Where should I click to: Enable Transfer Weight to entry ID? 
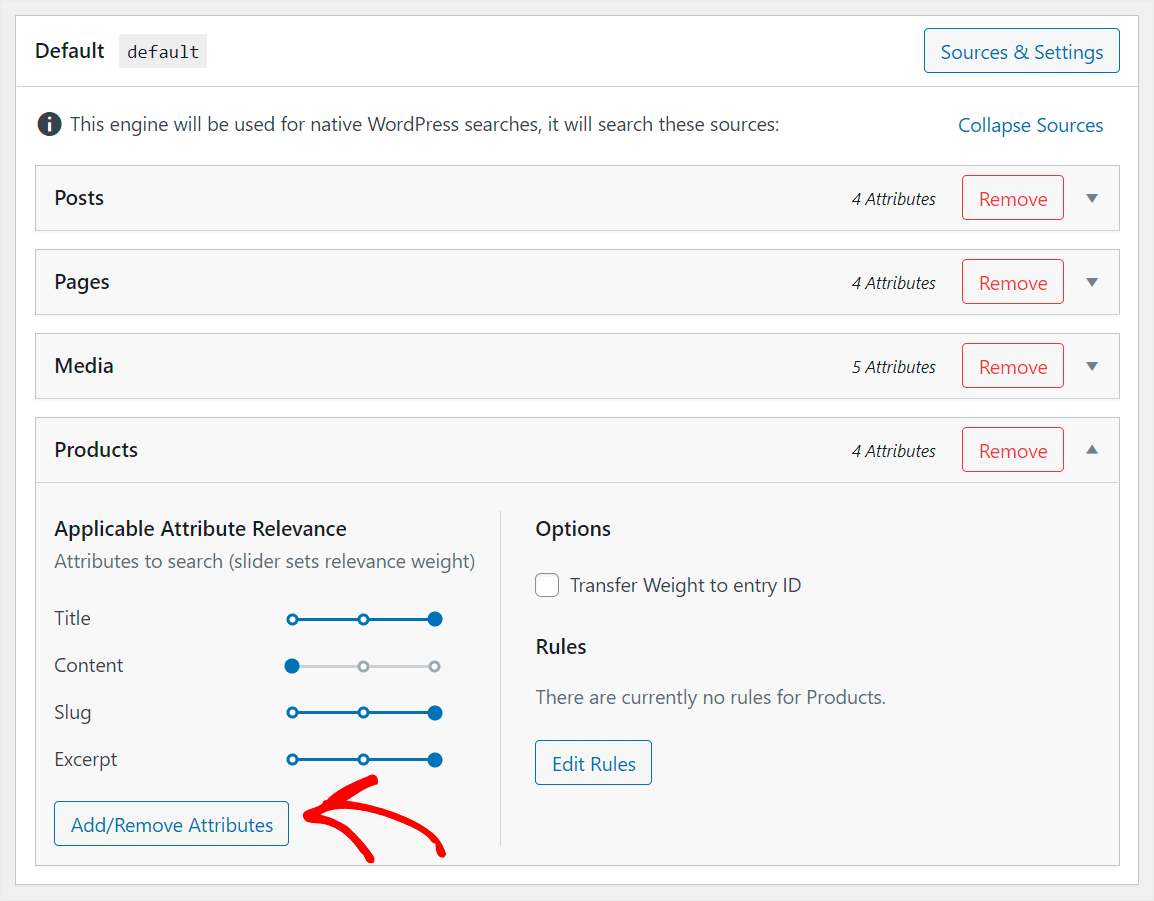[547, 585]
